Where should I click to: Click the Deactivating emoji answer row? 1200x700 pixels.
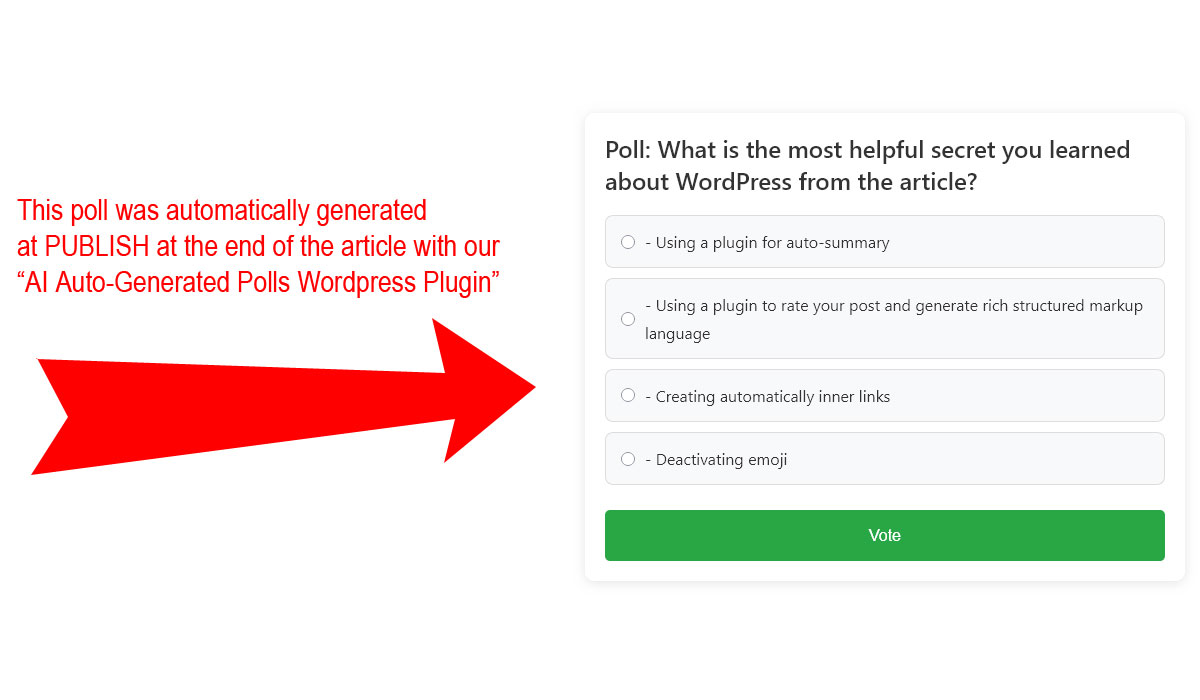click(x=884, y=458)
